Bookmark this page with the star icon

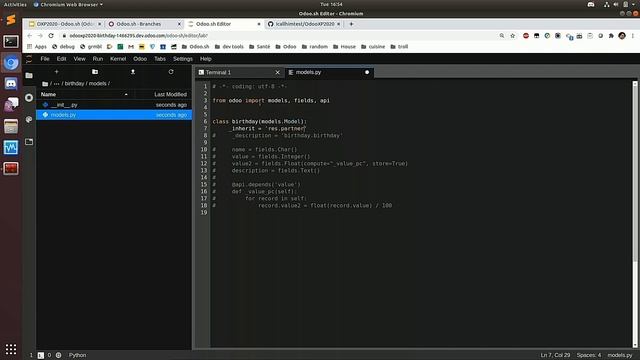pos(513,36)
